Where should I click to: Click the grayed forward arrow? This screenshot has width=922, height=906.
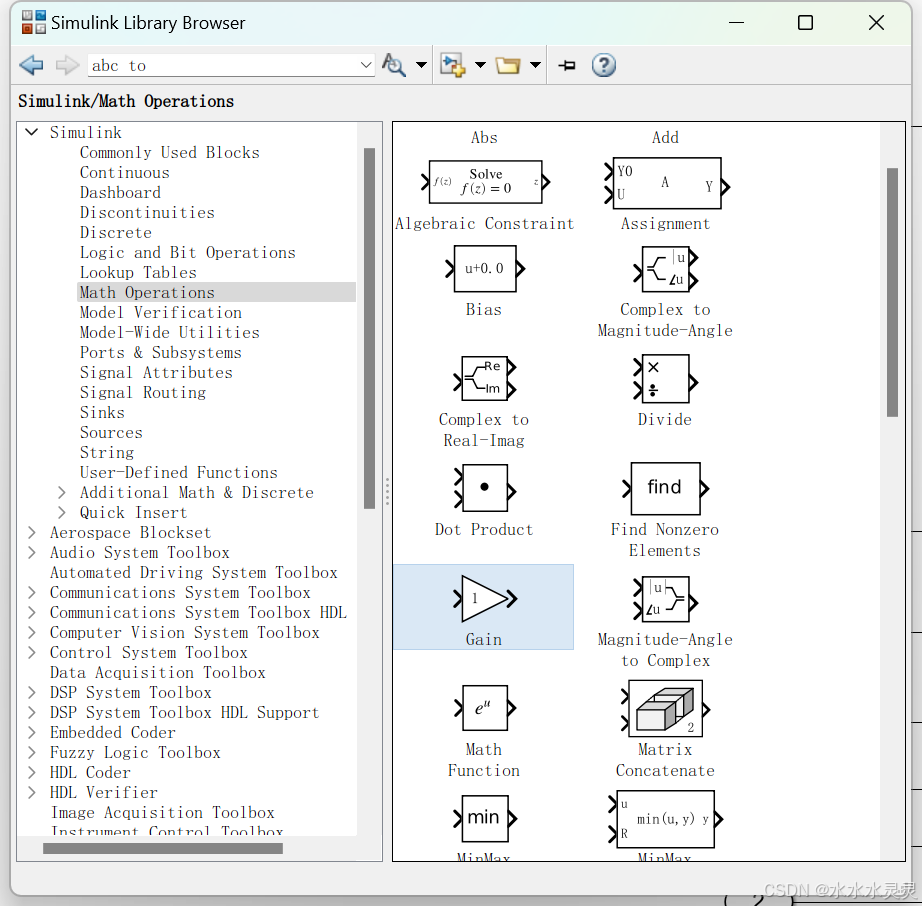coord(67,65)
